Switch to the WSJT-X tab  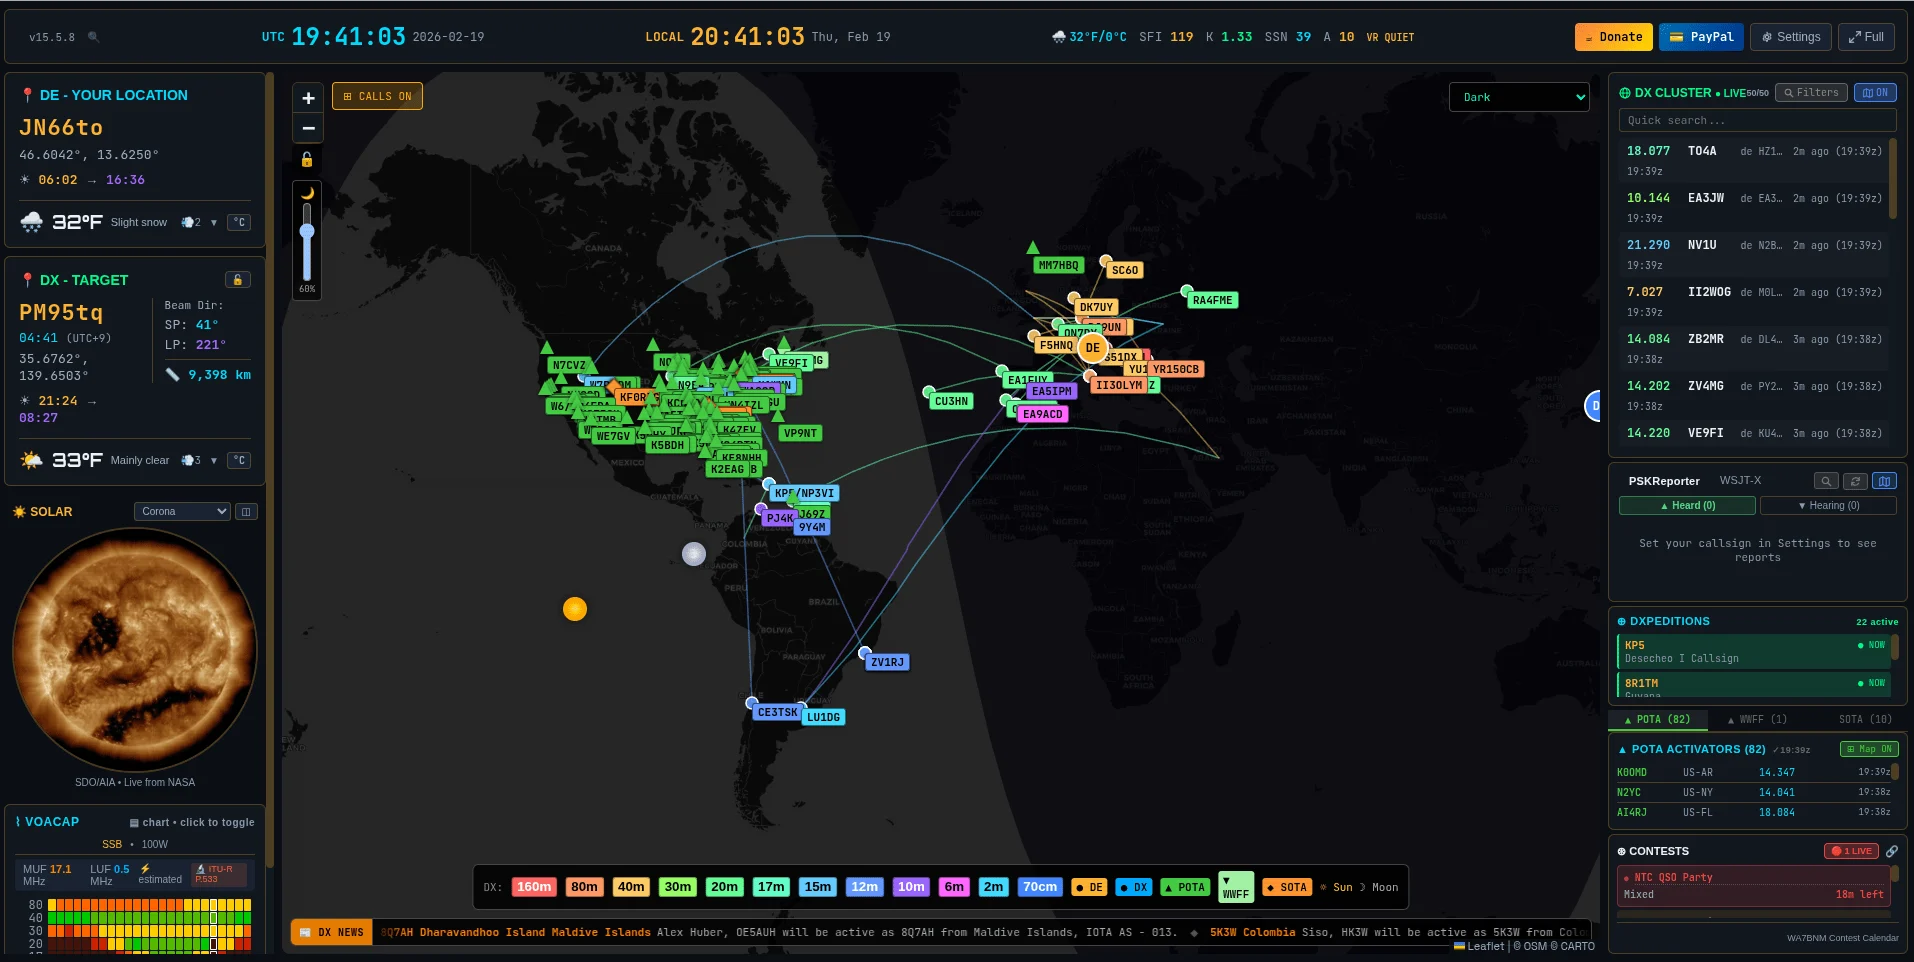[x=1740, y=481]
